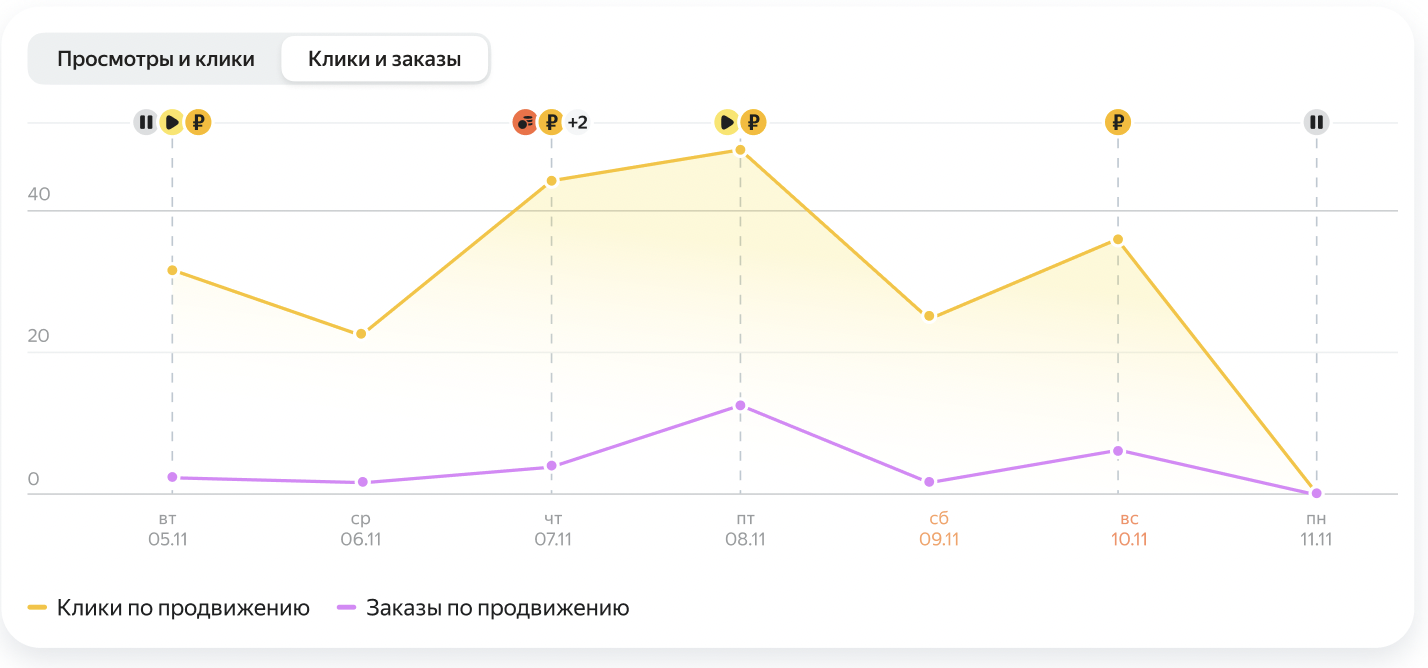Click the play icon above 08.11
The image size is (1428, 668).
pyautogui.click(x=727, y=122)
